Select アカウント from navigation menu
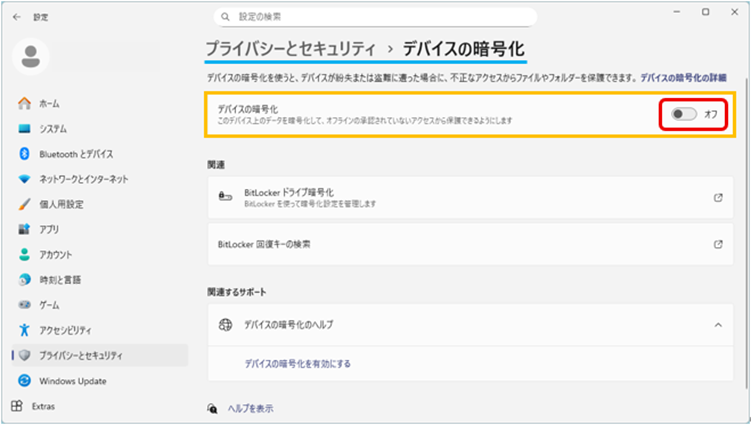The image size is (751, 425). 56,255
